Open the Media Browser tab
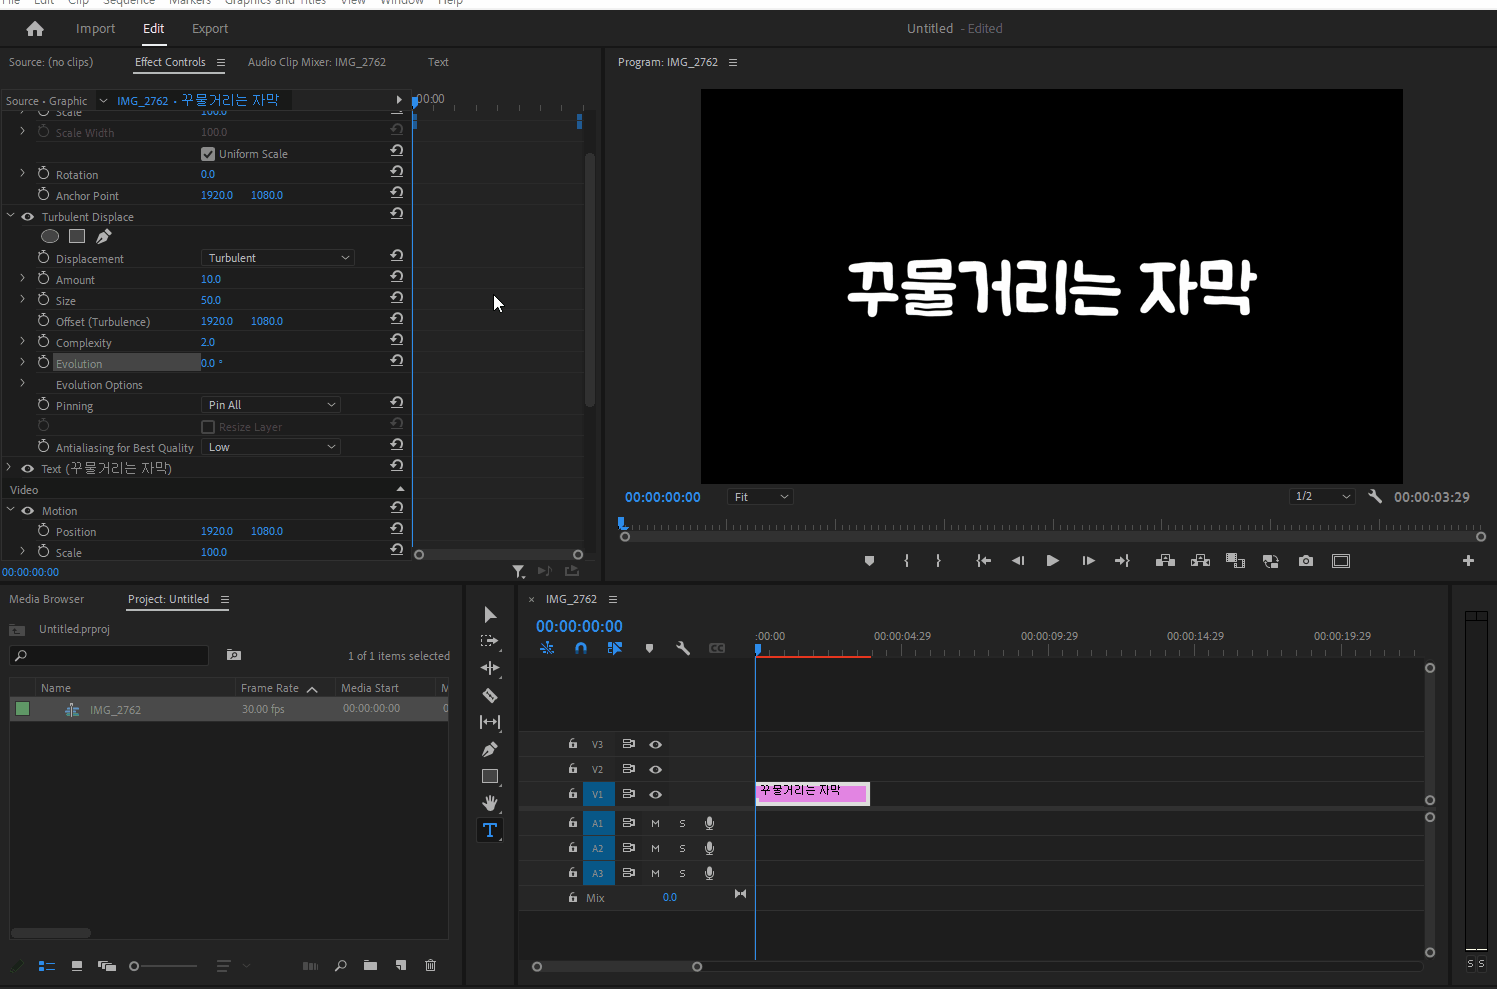This screenshot has width=1497, height=989. (x=47, y=599)
